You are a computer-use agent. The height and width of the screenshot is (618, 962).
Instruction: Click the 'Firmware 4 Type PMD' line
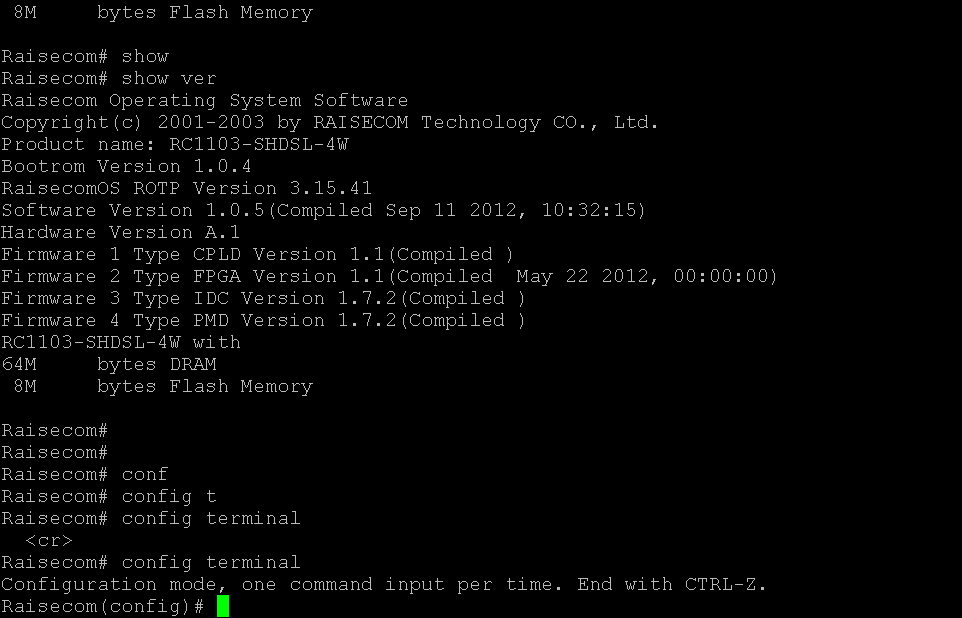point(264,320)
